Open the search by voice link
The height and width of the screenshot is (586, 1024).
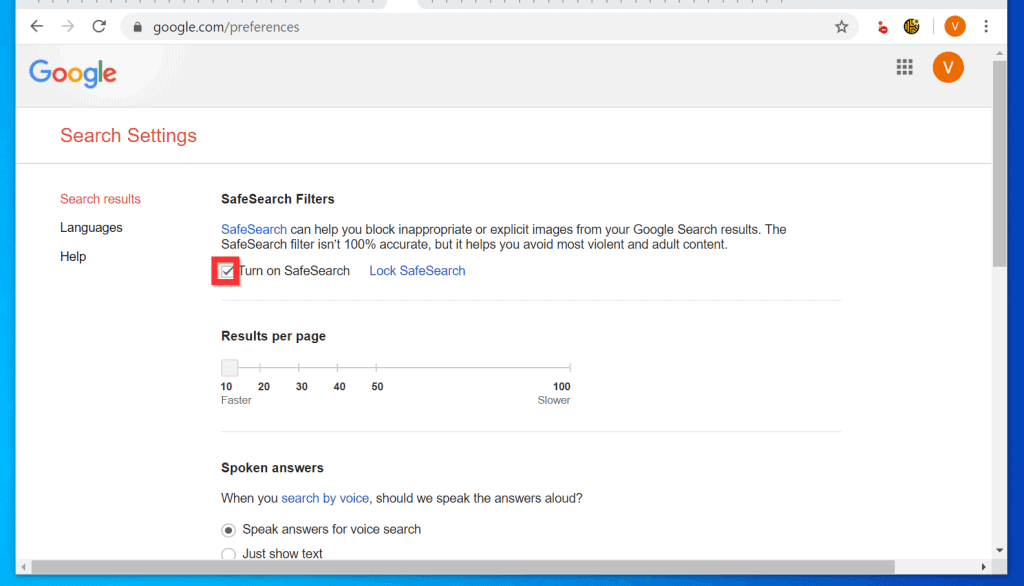325,498
